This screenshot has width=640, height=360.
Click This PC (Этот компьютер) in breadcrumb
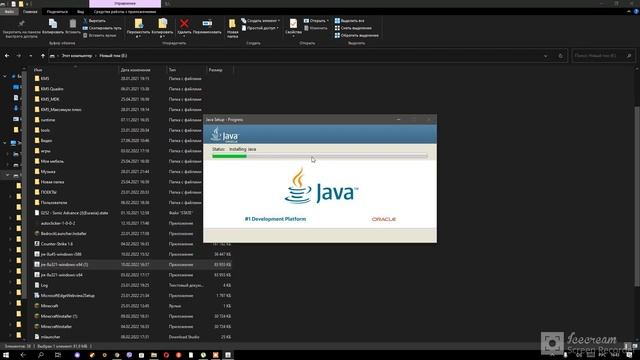coord(77,56)
